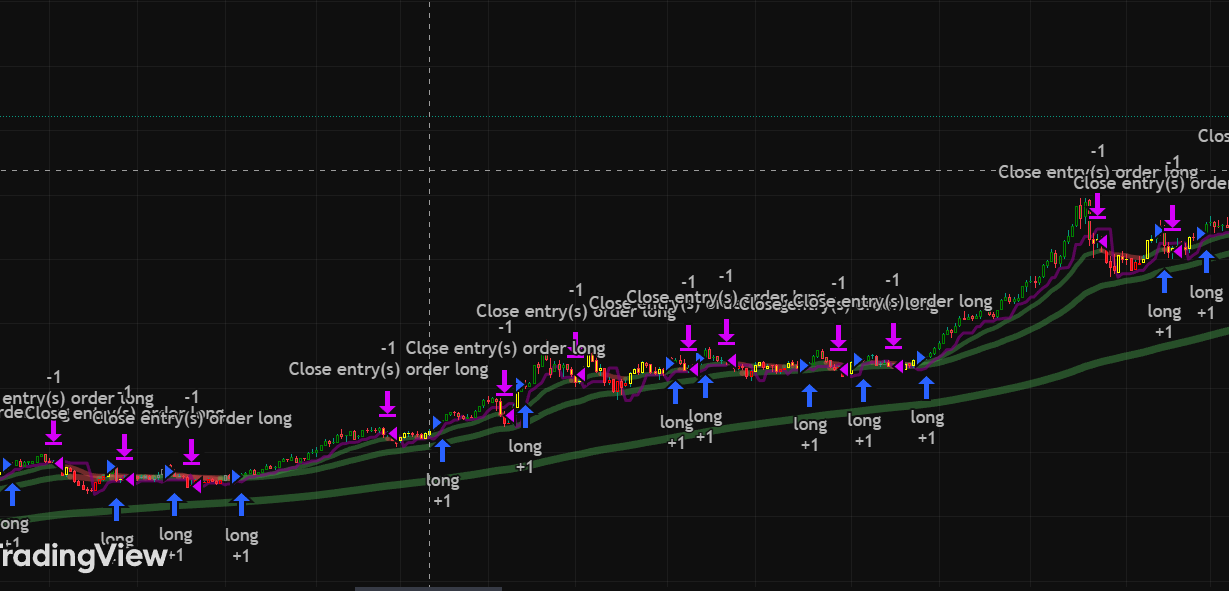Screen dimensions: 1229x591
Task: Click the 'long +1' label right of crosshair
Action: coord(442,490)
